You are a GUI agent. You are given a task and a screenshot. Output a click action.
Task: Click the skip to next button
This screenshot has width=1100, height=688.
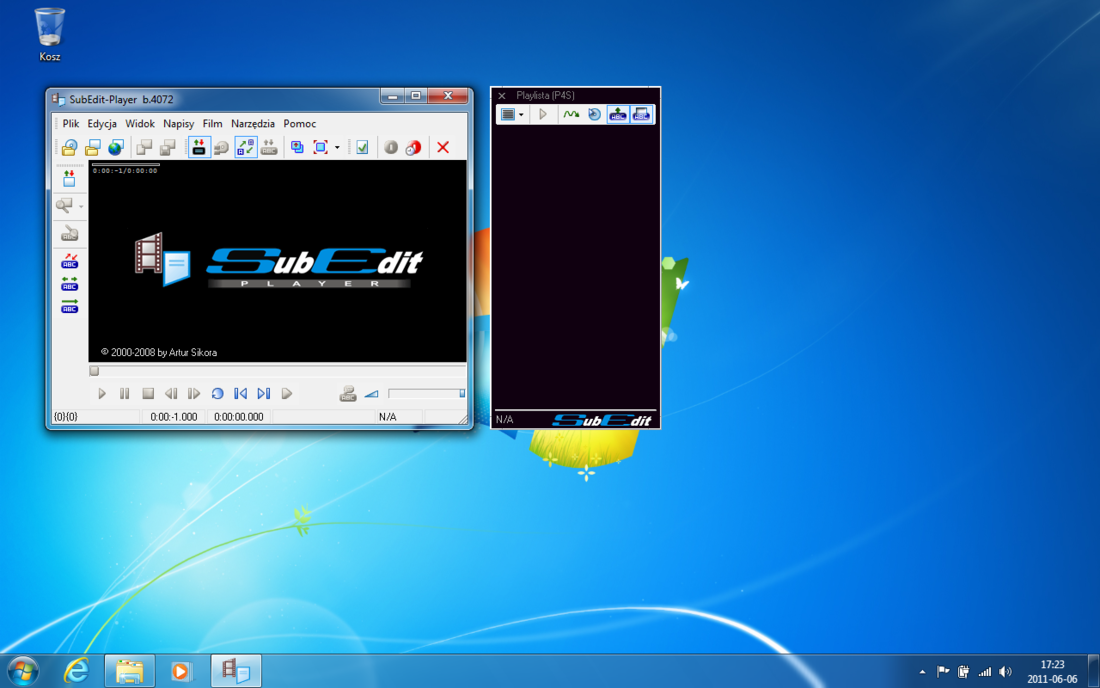[264, 394]
